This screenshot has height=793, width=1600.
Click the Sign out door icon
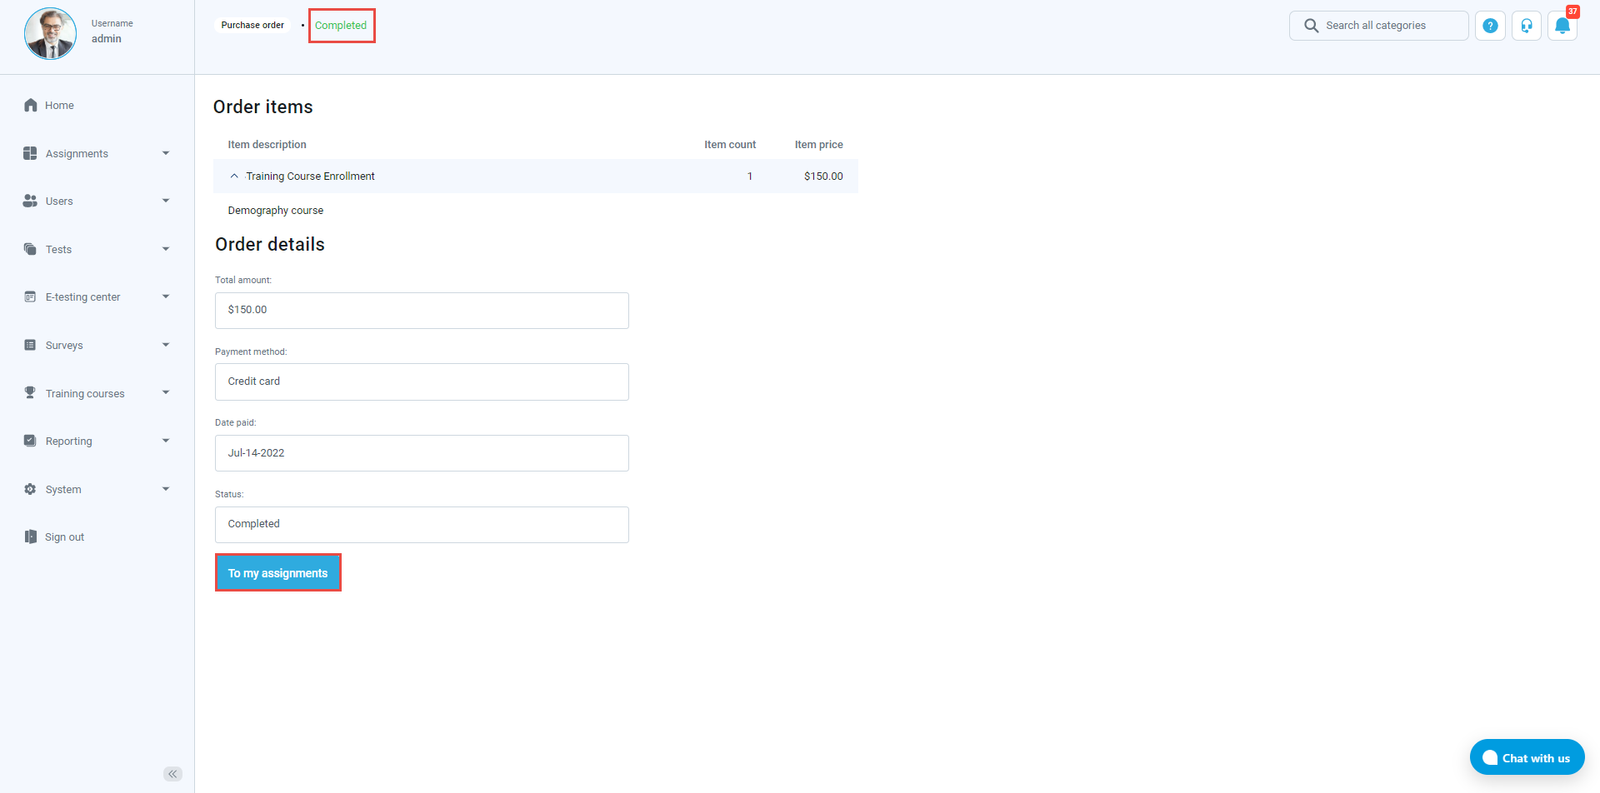click(30, 537)
